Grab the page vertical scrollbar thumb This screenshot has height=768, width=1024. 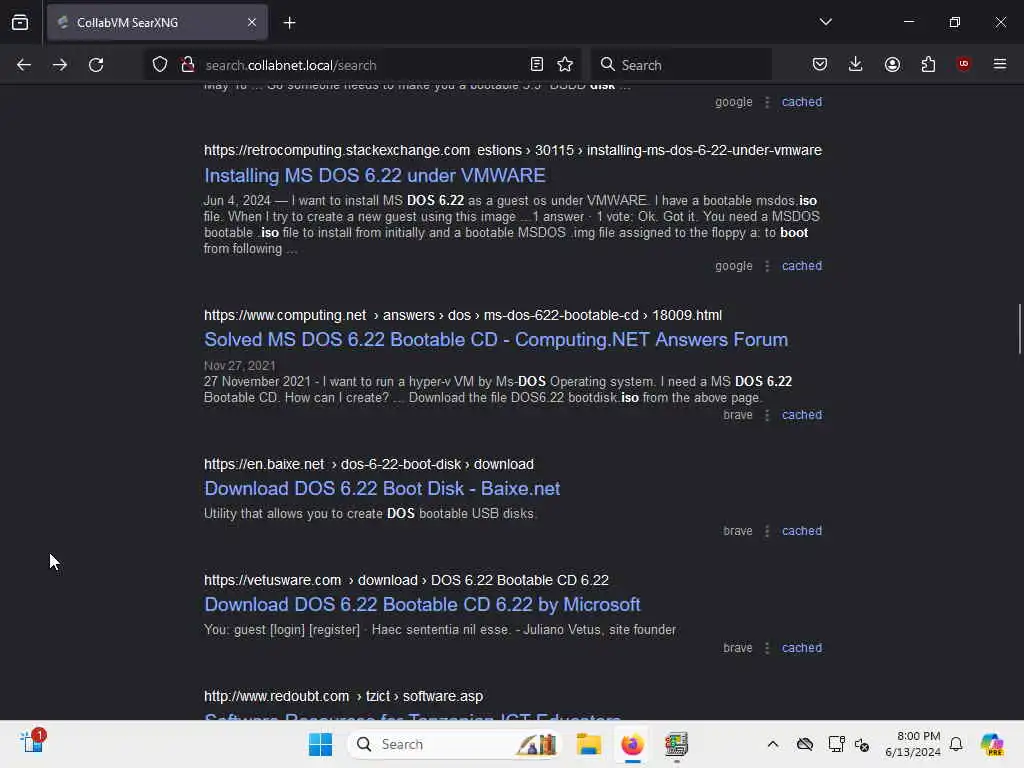1019,328
